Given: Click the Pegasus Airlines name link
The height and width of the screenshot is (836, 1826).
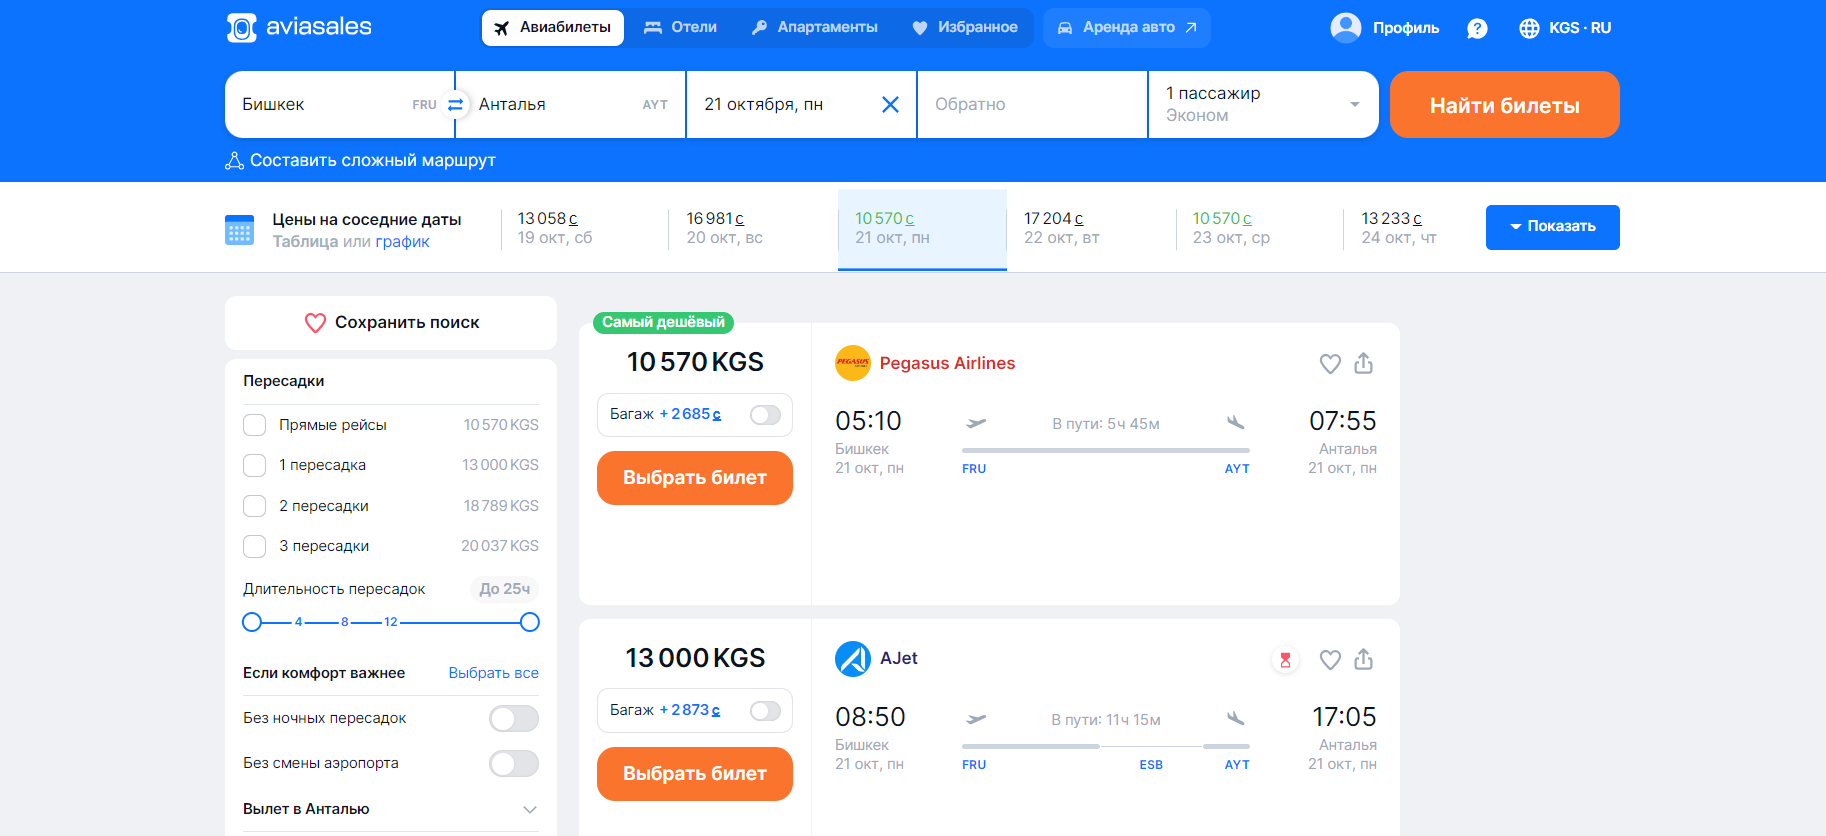Looking at the screenshot, I should tap(947, 363).
